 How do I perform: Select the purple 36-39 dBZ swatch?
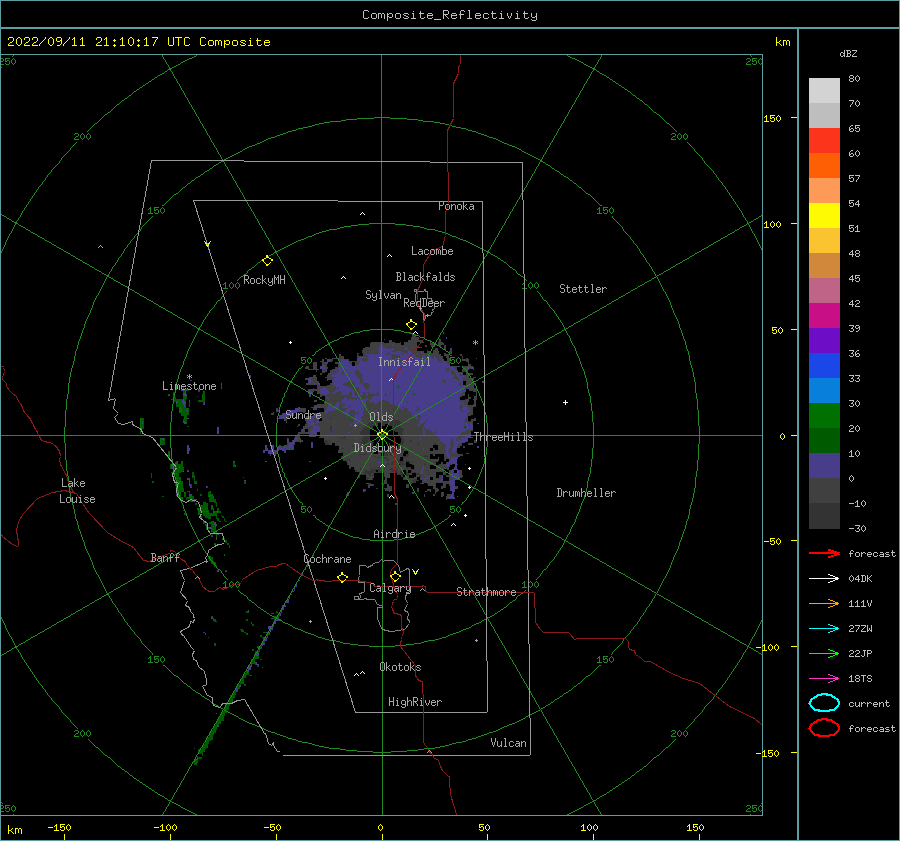coord(824,340)
